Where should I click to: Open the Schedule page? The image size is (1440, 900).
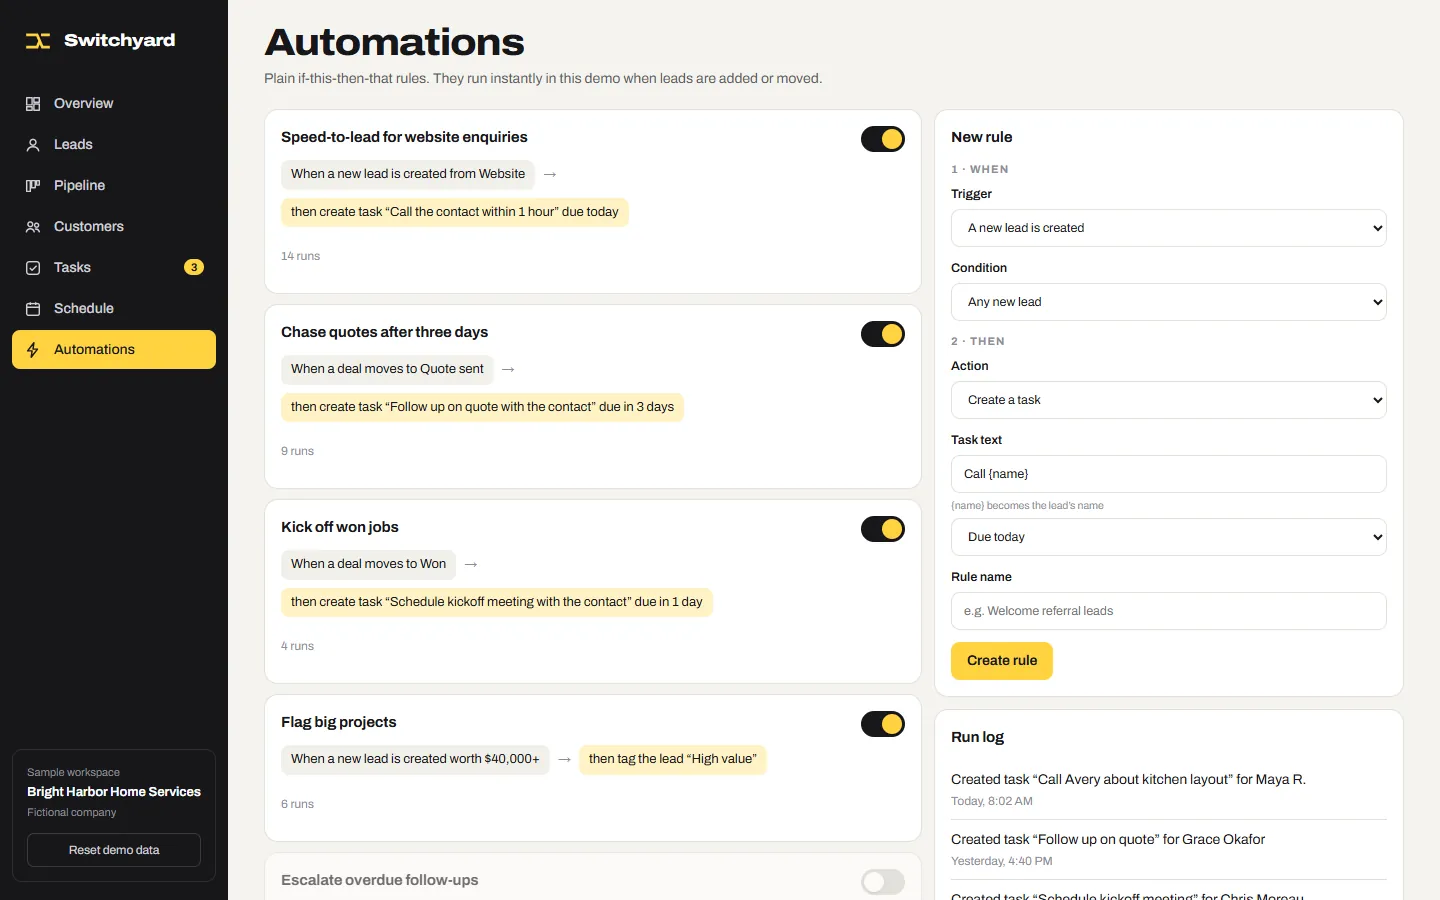pyautogui.click(x=114, y=309)
